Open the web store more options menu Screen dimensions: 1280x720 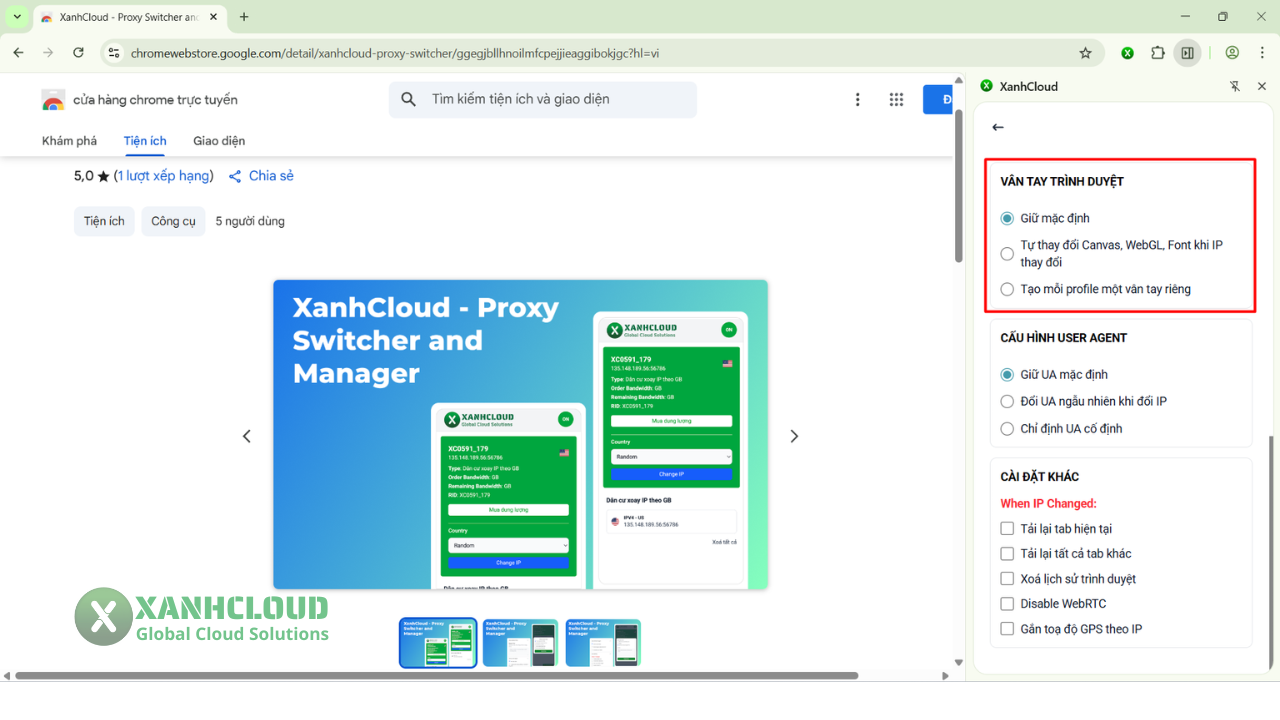[857, 100]
